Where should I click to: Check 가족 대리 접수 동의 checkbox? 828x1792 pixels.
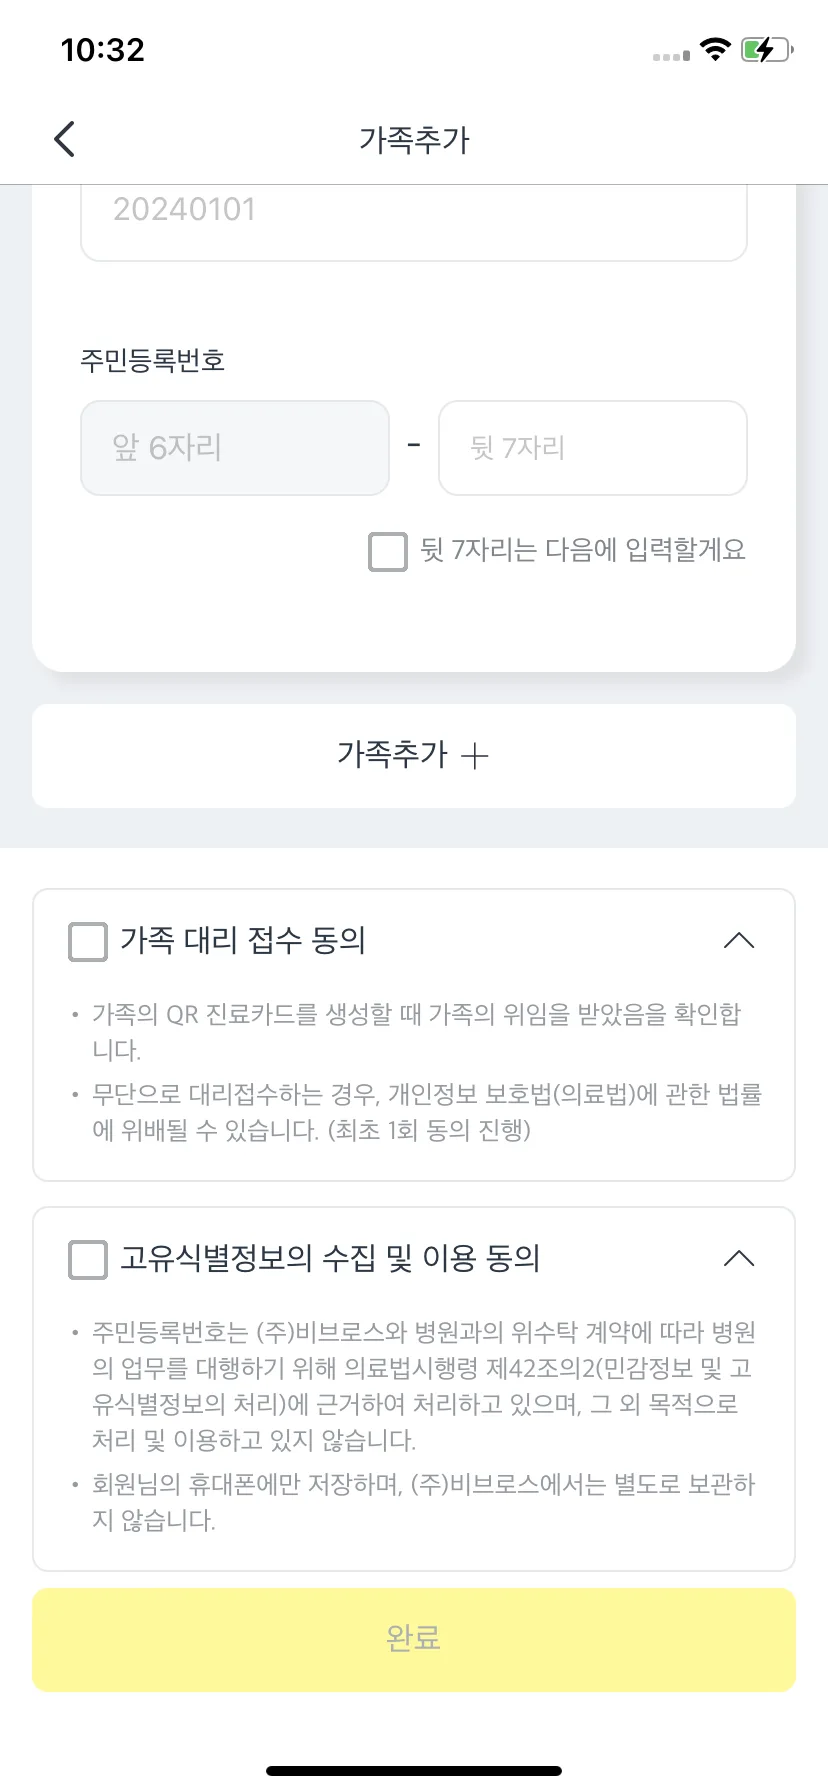tap(88, 942)
